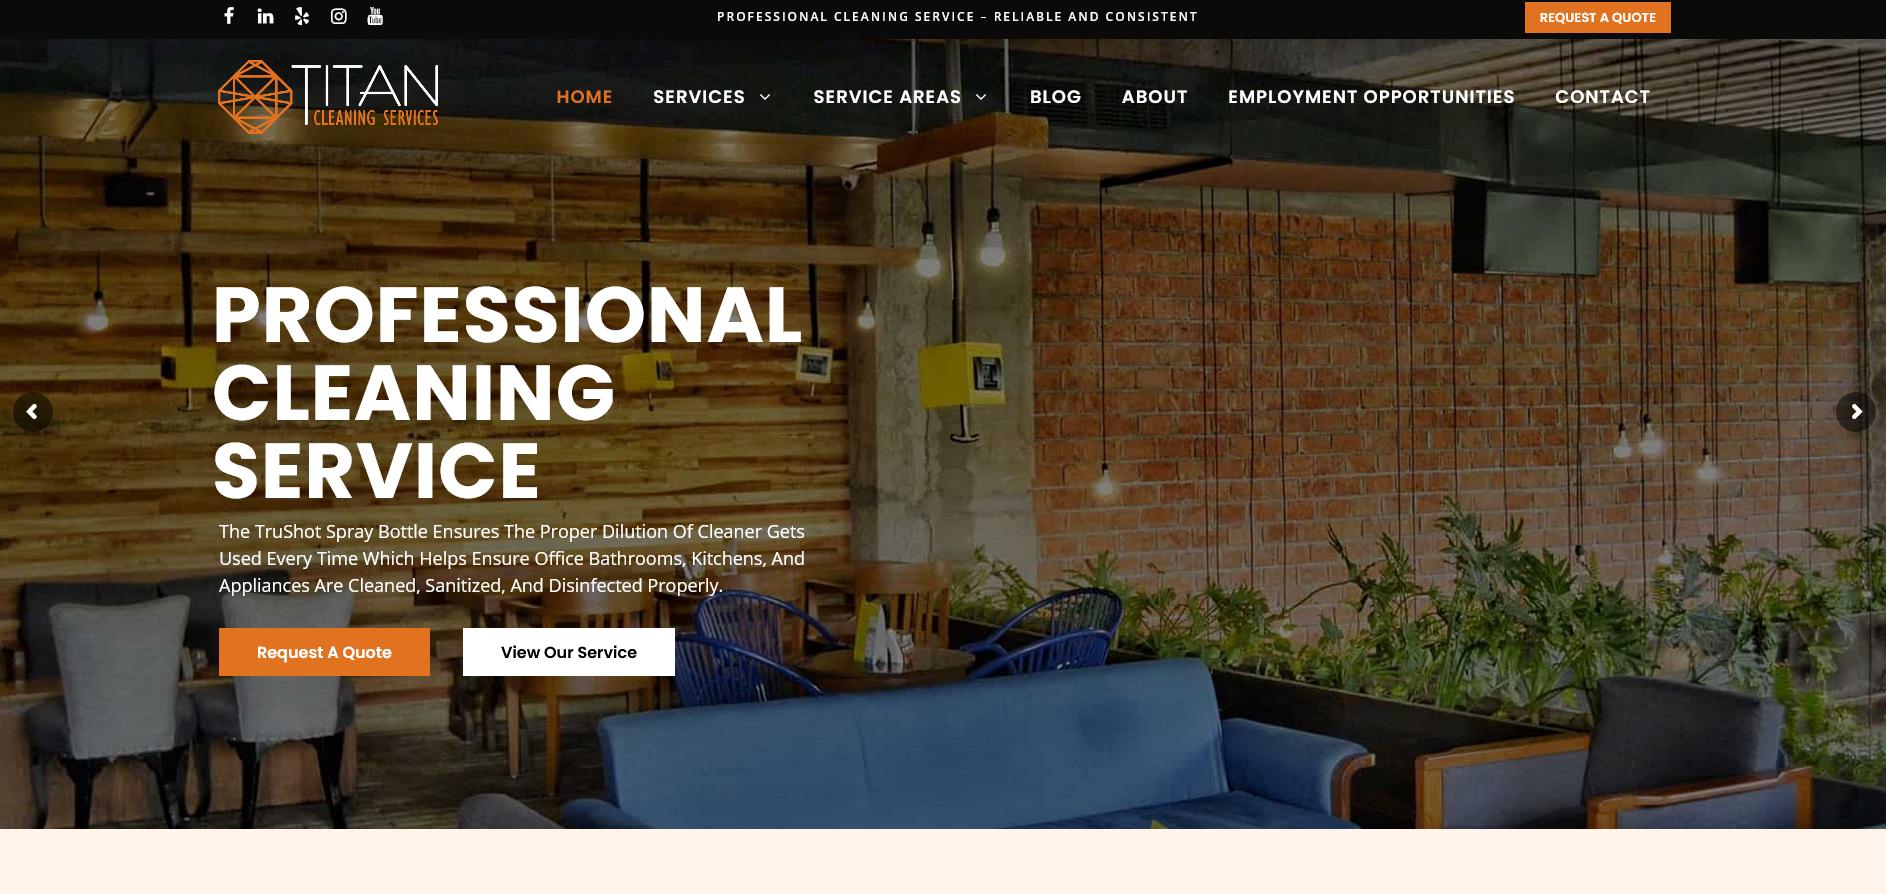Viewport: 1886px width, 894px height.
Task: Expand the Service Areas dropdown chevron
Action: click(x=981, y=97)
